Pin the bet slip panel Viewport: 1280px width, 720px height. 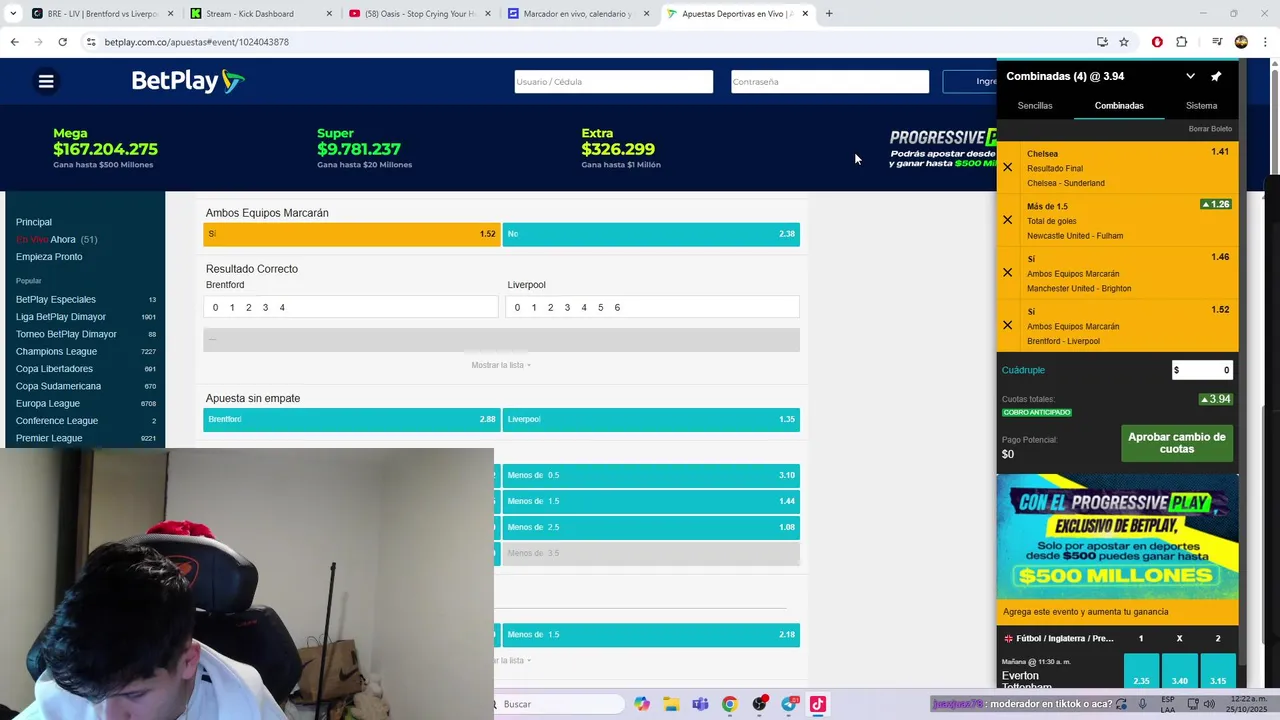point(1216,76)
